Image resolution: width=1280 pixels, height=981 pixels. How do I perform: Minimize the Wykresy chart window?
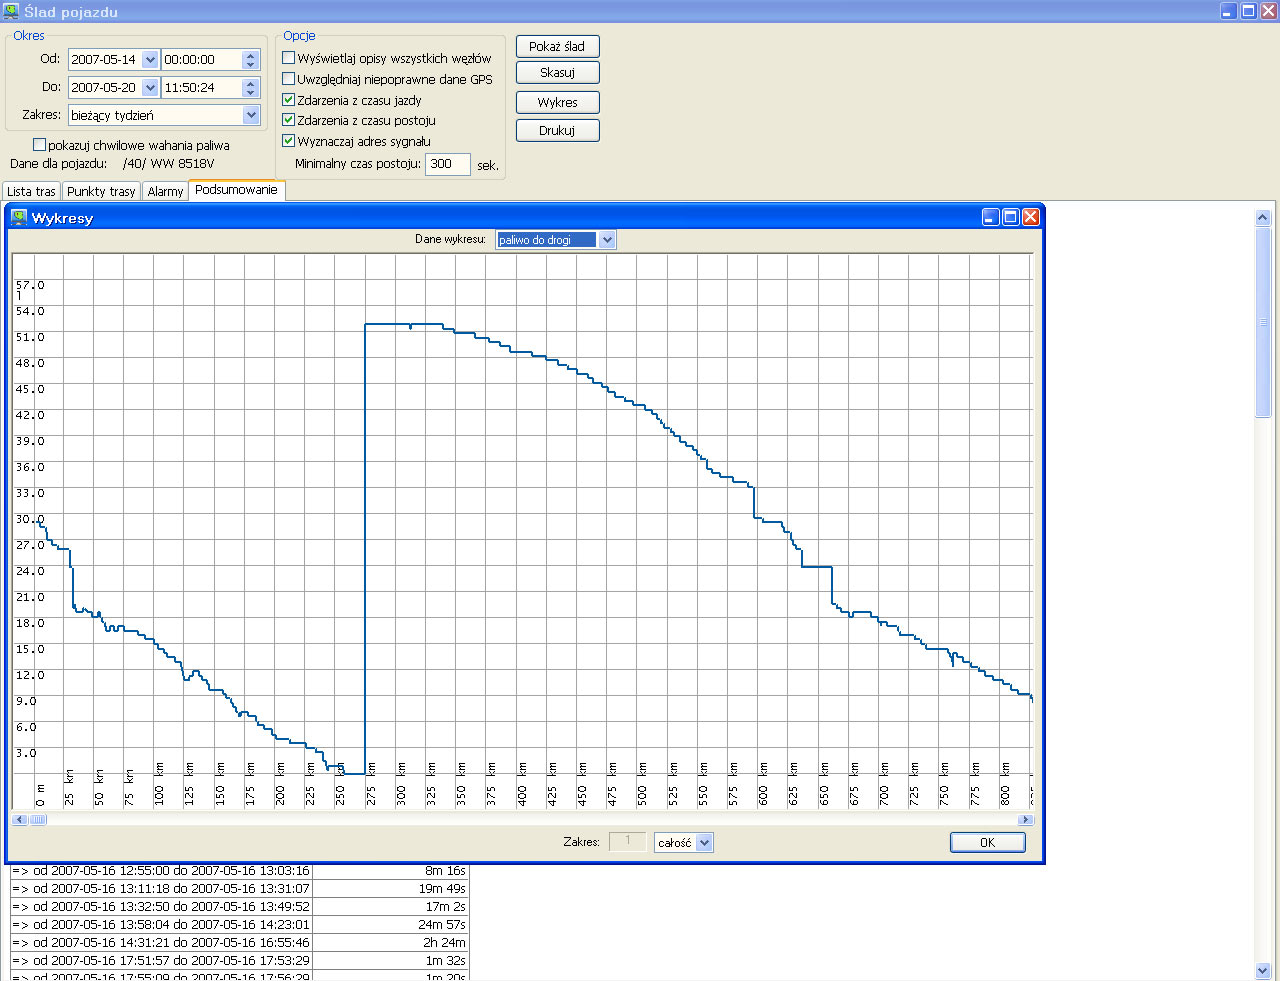990,217
